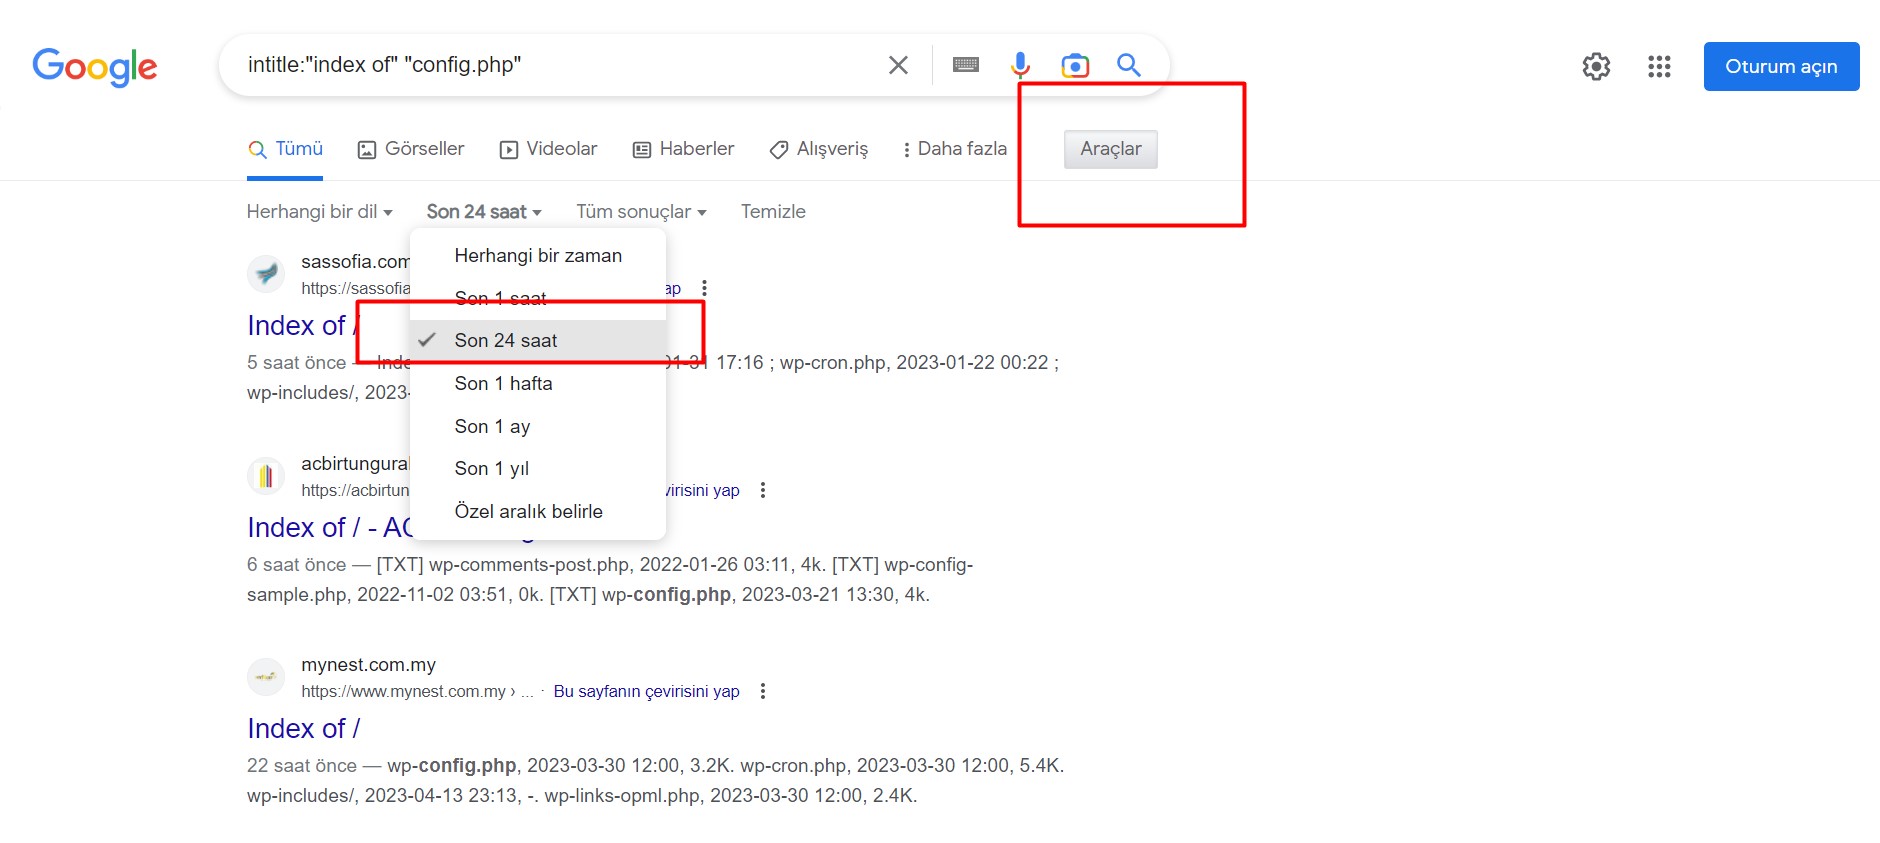Choose Özel aralık belirle option

pos(538,512)
